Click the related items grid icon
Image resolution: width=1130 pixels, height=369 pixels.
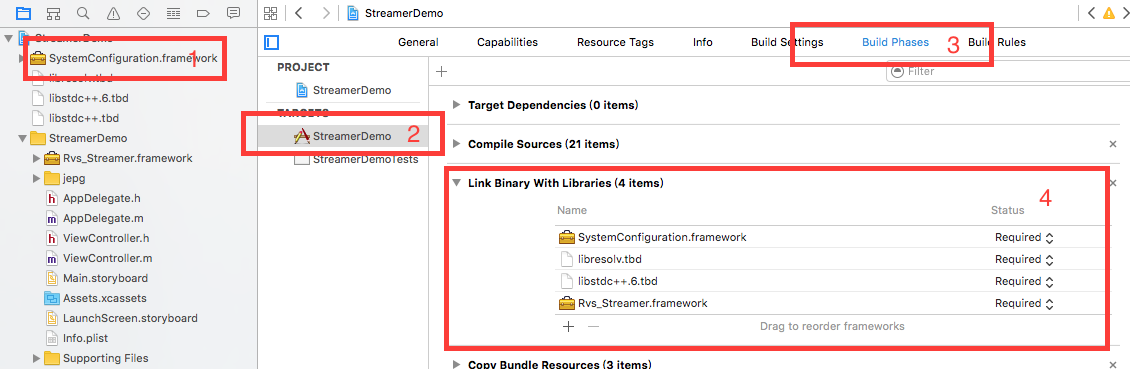point(270,12)
